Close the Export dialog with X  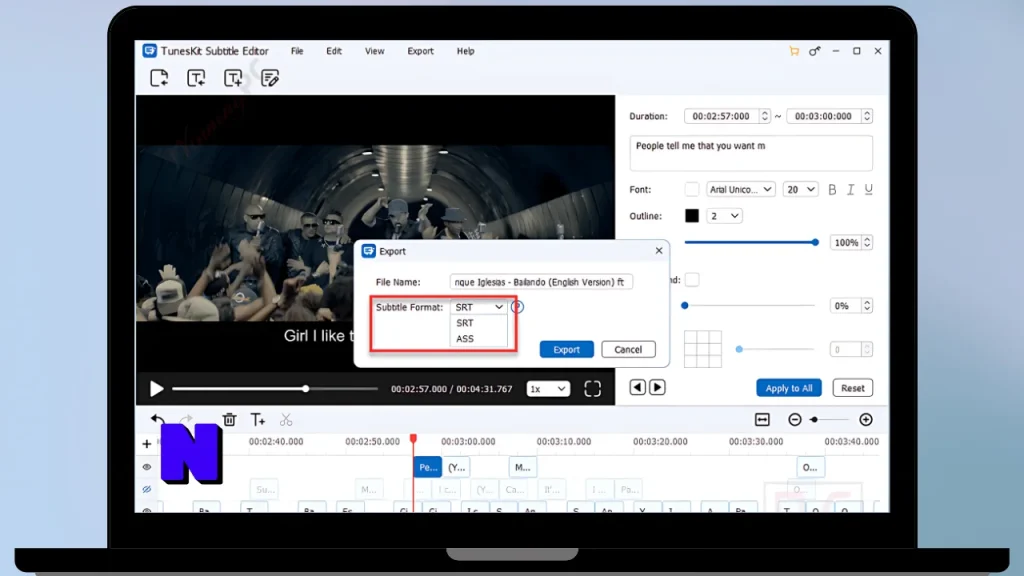point(658,250)
